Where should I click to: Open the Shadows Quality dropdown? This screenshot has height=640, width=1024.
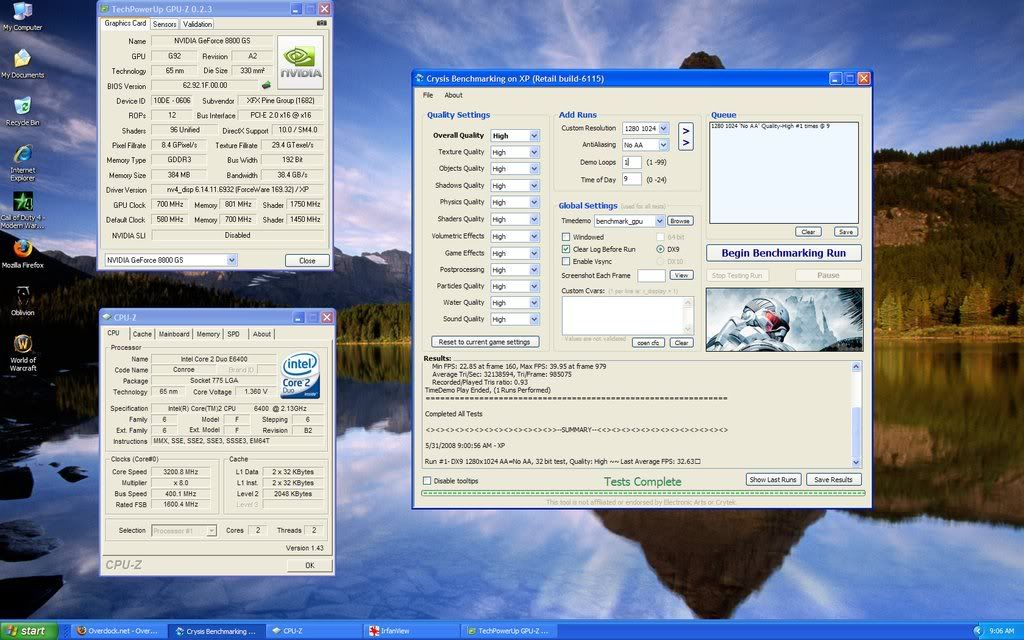click(x=534, y=185)
